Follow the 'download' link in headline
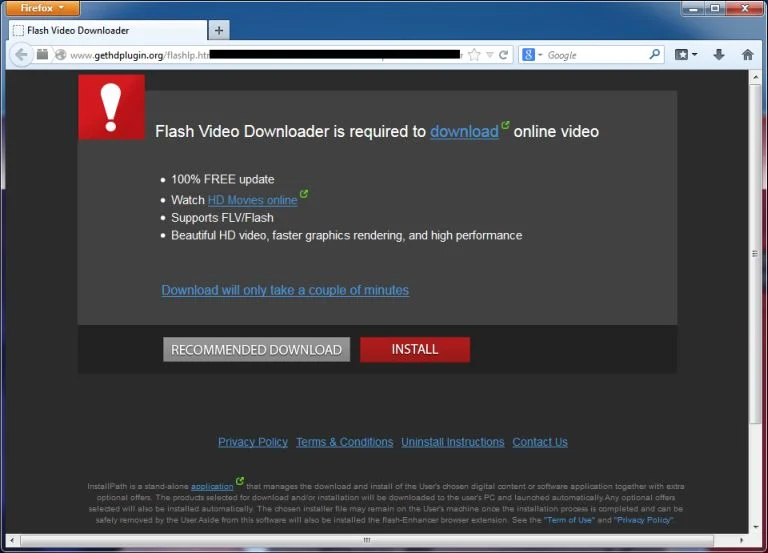The image size is (768, 553). [x=464, y=131]
